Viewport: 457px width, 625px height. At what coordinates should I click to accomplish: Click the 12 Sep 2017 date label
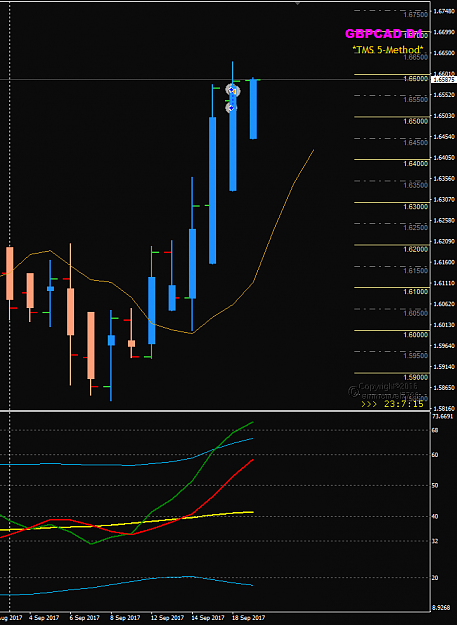[x=167, y=617]
